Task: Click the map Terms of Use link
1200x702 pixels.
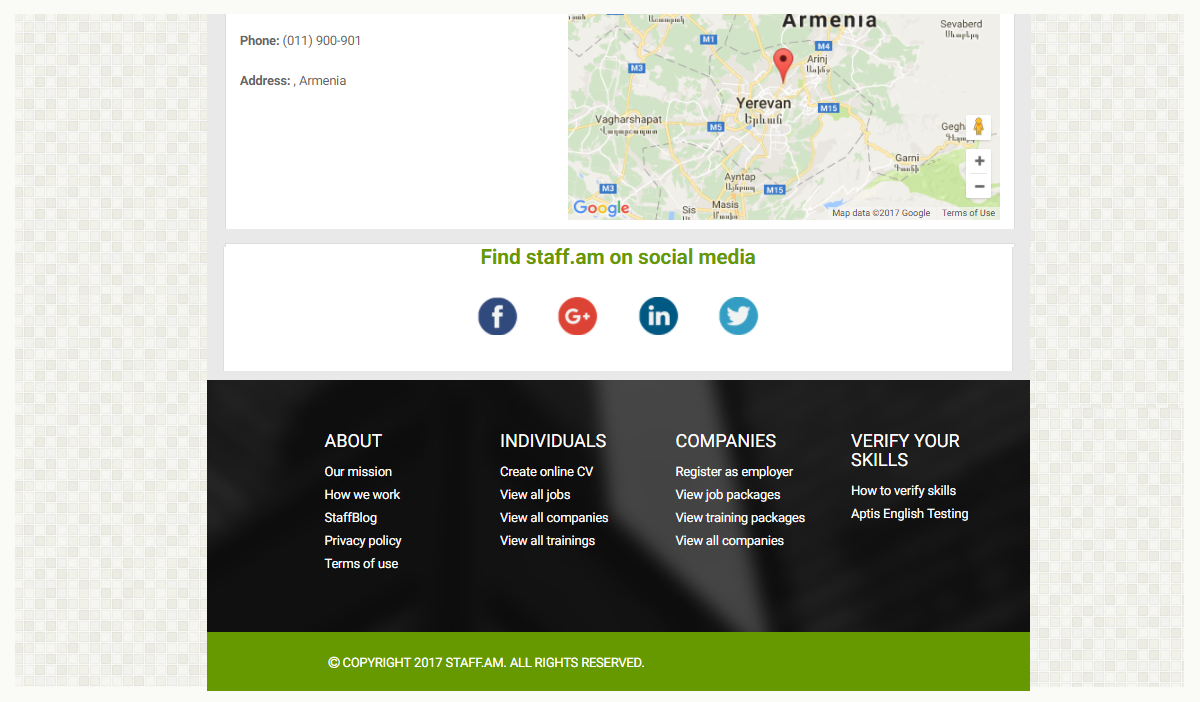Action: 968,213
